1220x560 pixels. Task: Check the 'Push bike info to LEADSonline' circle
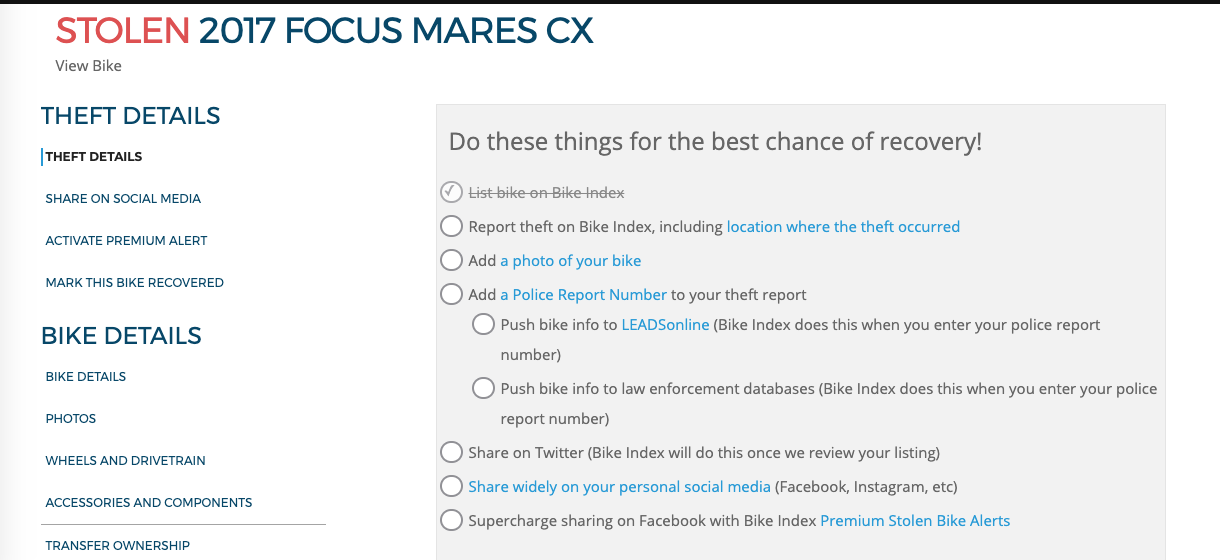[483, 325]
